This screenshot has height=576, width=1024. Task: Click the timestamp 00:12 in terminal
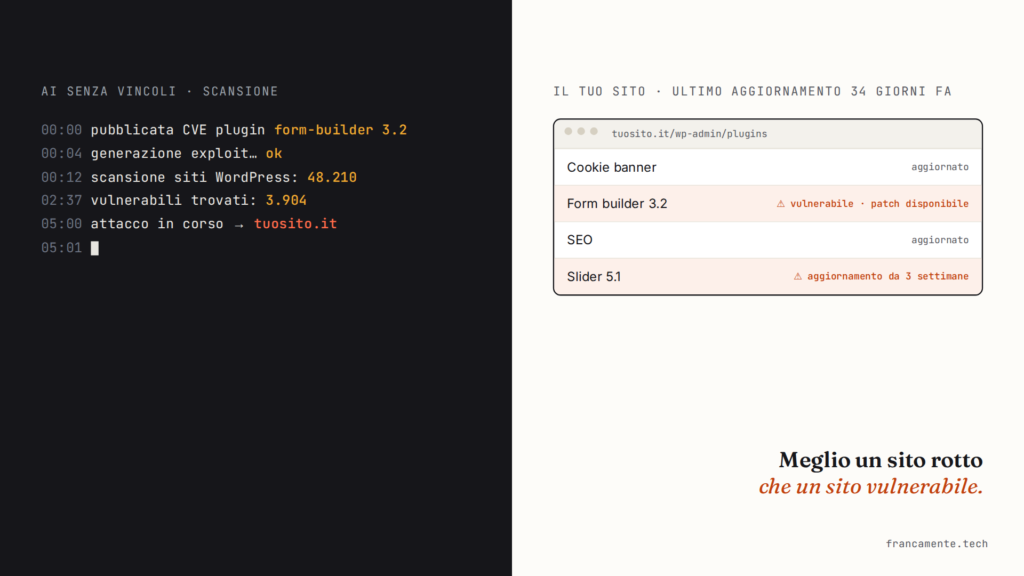[61, 177]
